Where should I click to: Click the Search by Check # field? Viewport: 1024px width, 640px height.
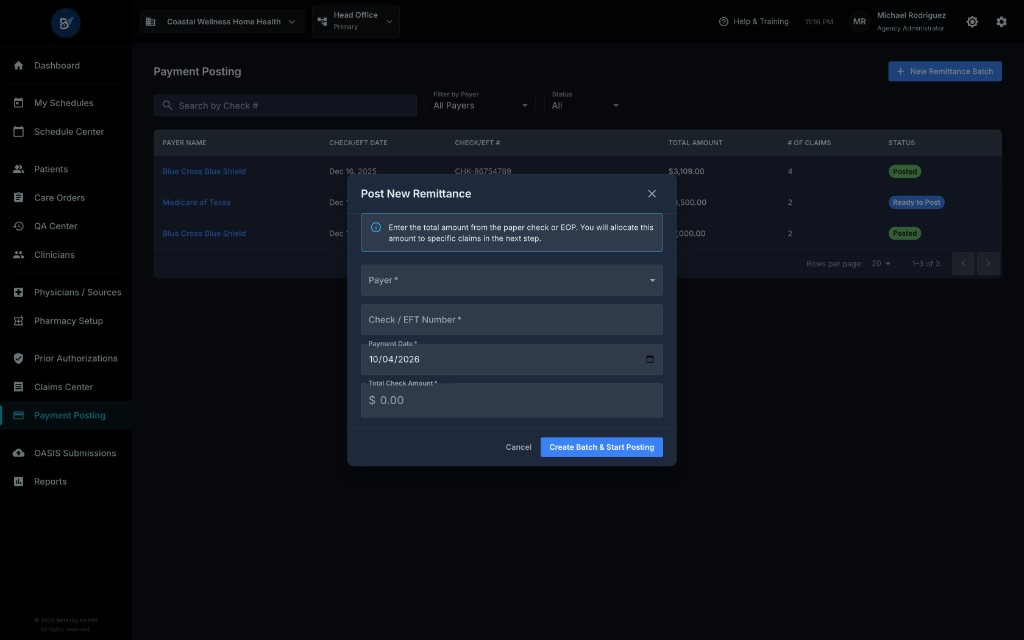(x=285, y=105)
